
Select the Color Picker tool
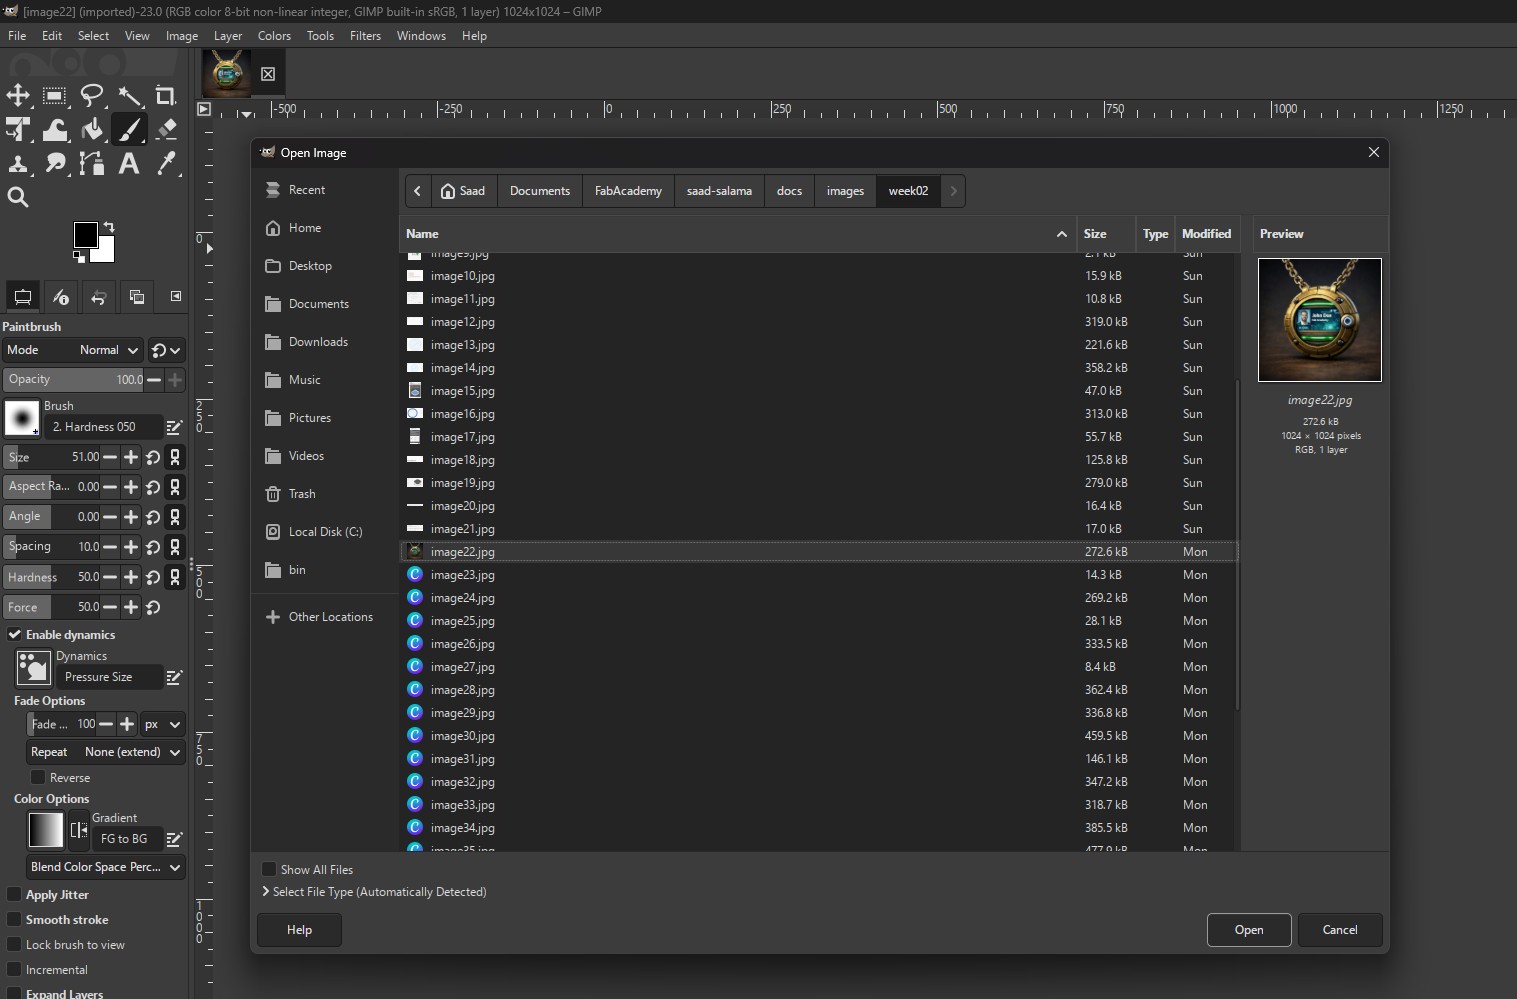[166, 163]
